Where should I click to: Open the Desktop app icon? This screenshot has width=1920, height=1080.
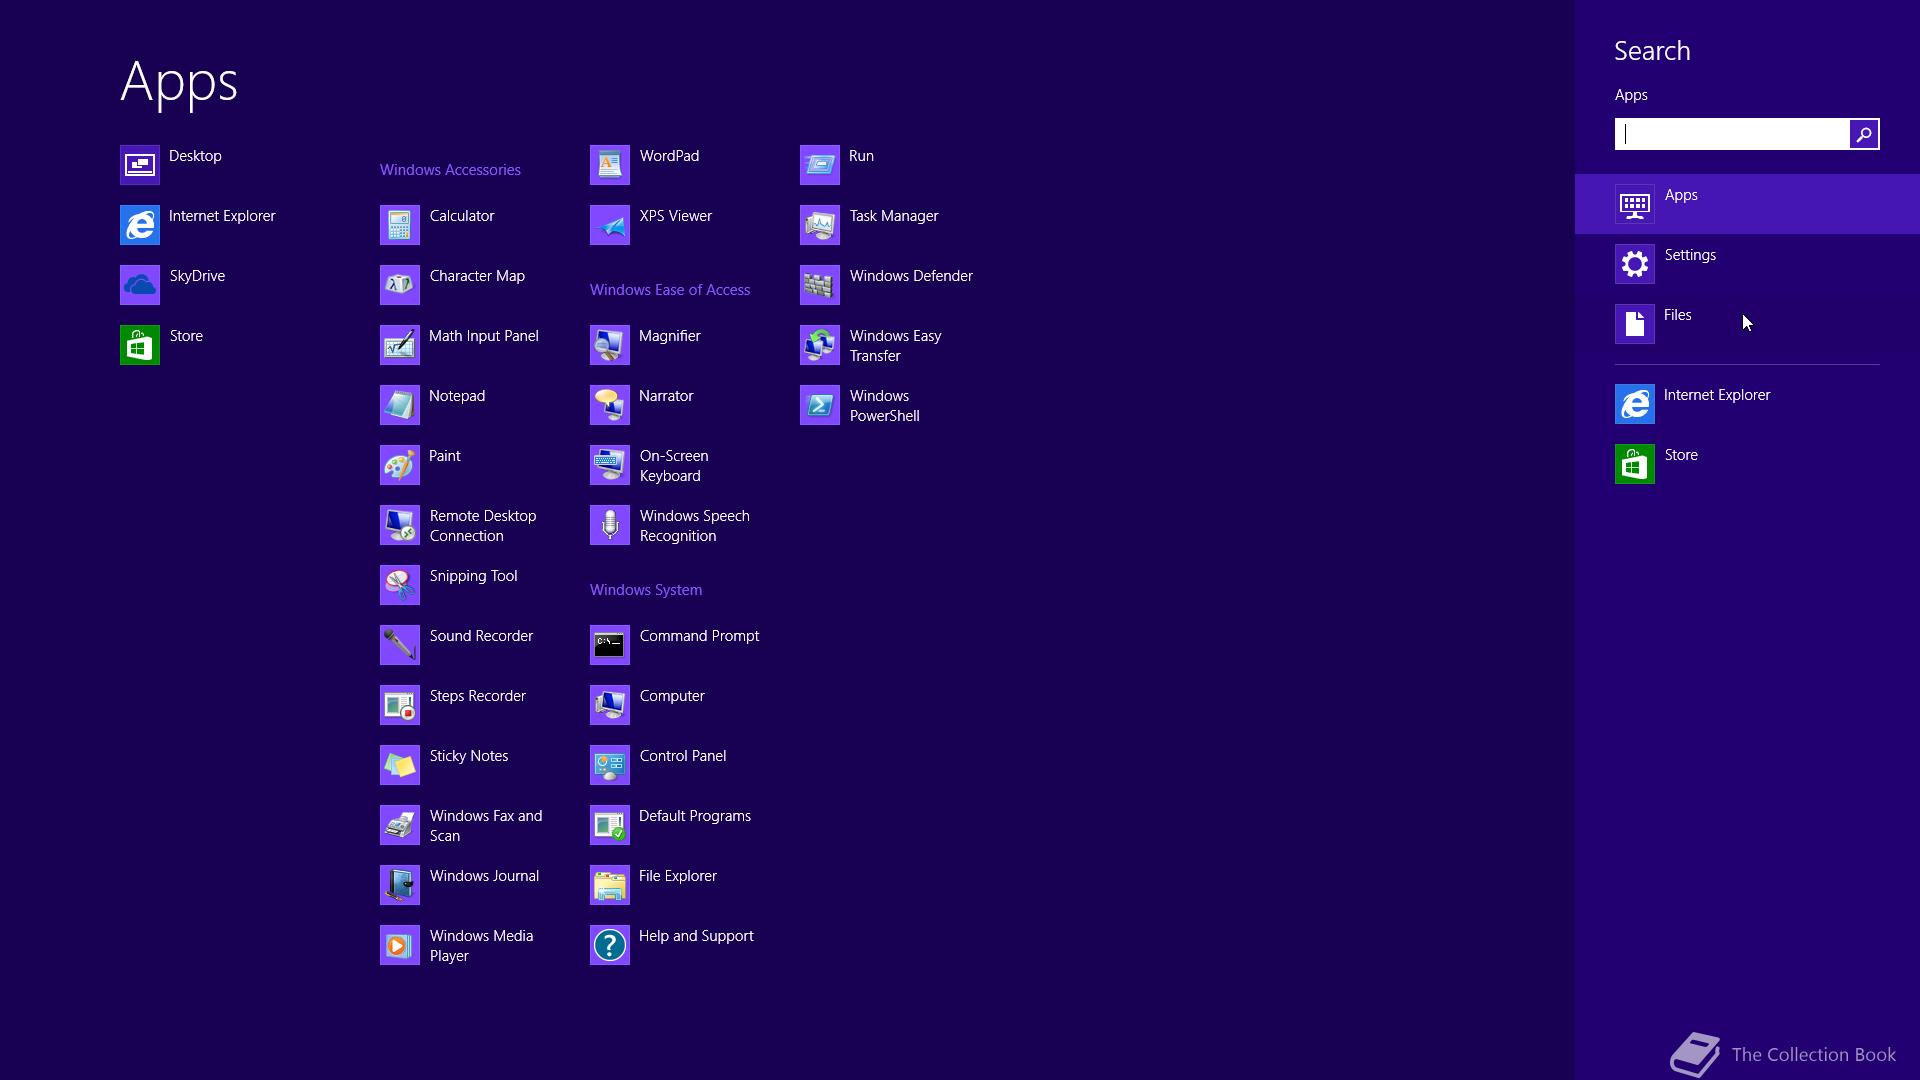pyautogui.click(x=140, y=165)
